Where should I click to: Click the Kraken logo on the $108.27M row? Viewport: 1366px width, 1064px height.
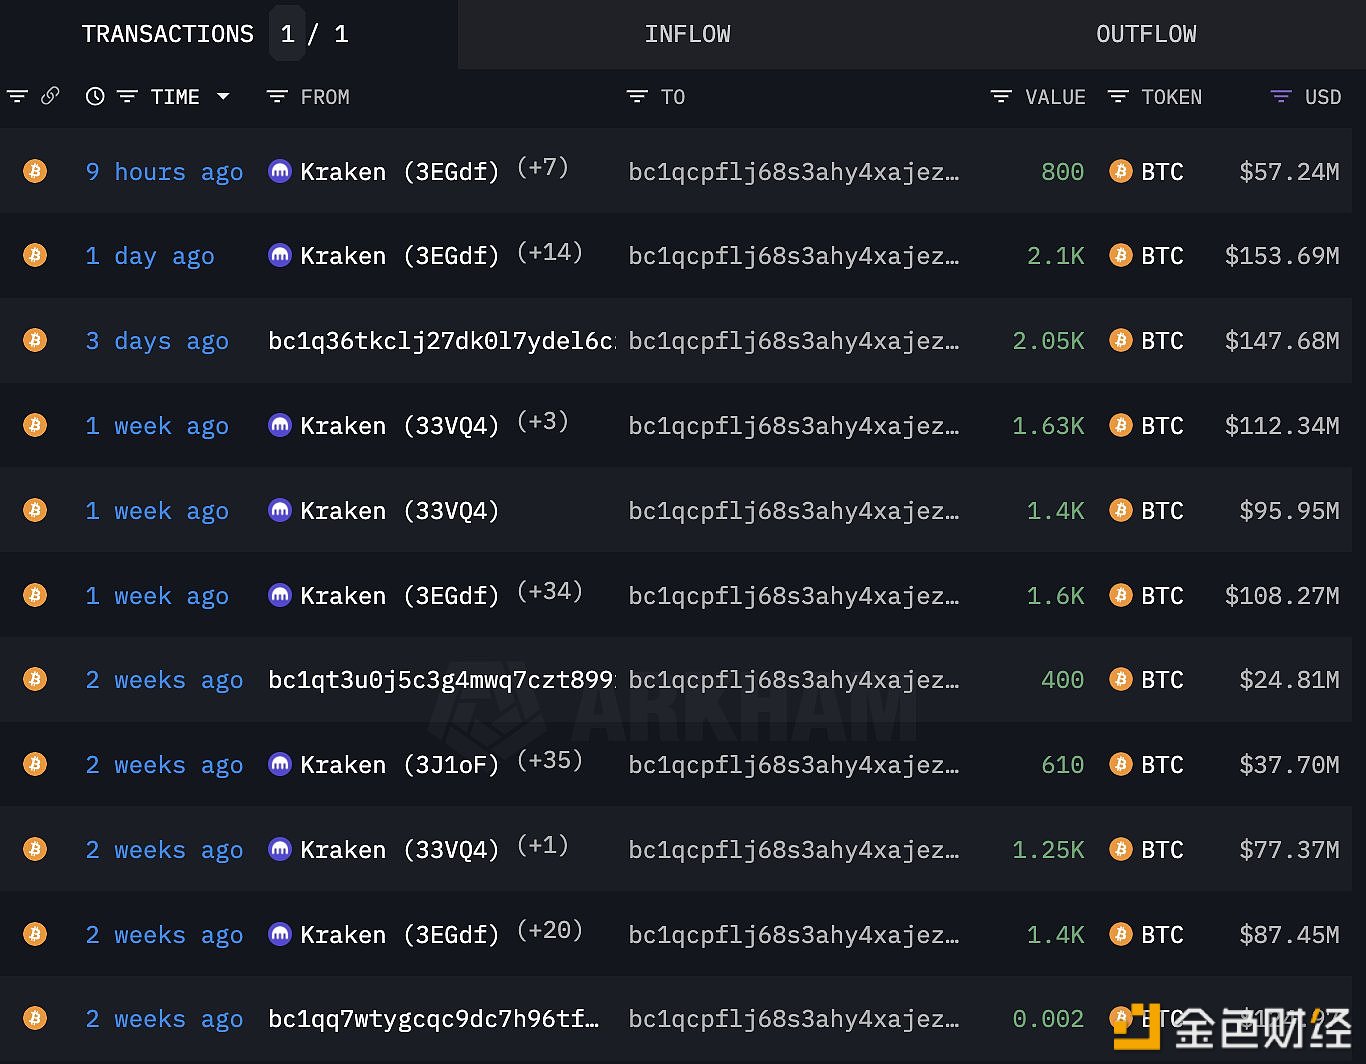click(280, 596)
